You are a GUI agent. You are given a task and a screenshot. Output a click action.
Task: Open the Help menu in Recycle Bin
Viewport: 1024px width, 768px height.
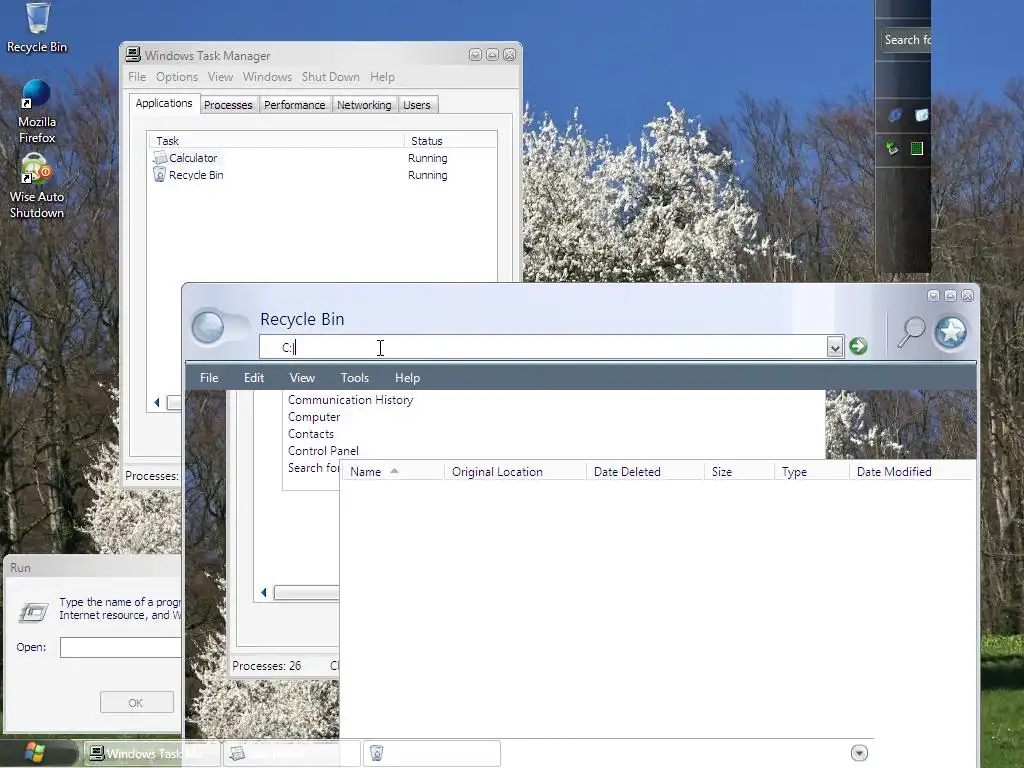(x=407, y=377)
